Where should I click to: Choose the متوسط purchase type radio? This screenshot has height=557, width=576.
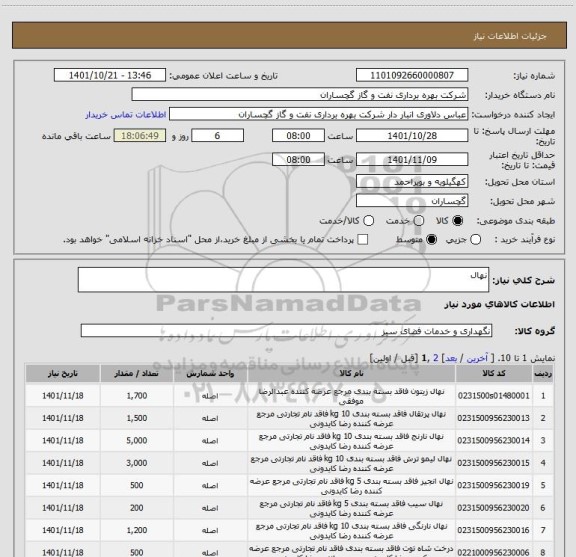(431, 240)
